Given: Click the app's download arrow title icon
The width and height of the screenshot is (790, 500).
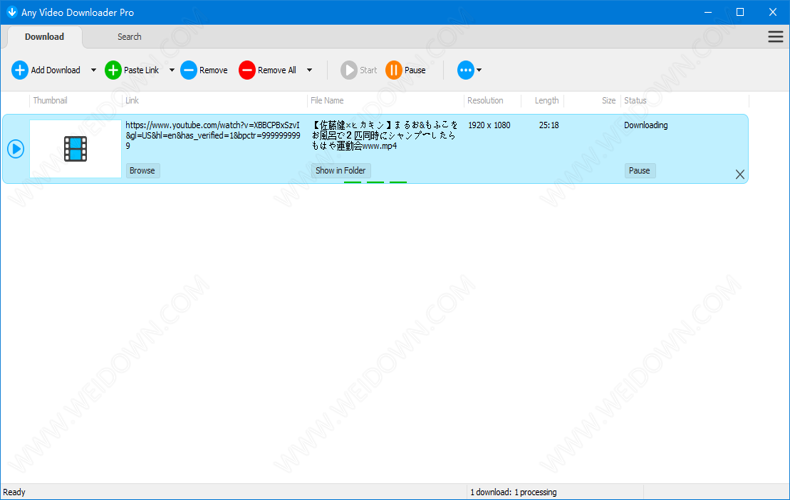Looking at the screenshot, I should pos(12,12).
